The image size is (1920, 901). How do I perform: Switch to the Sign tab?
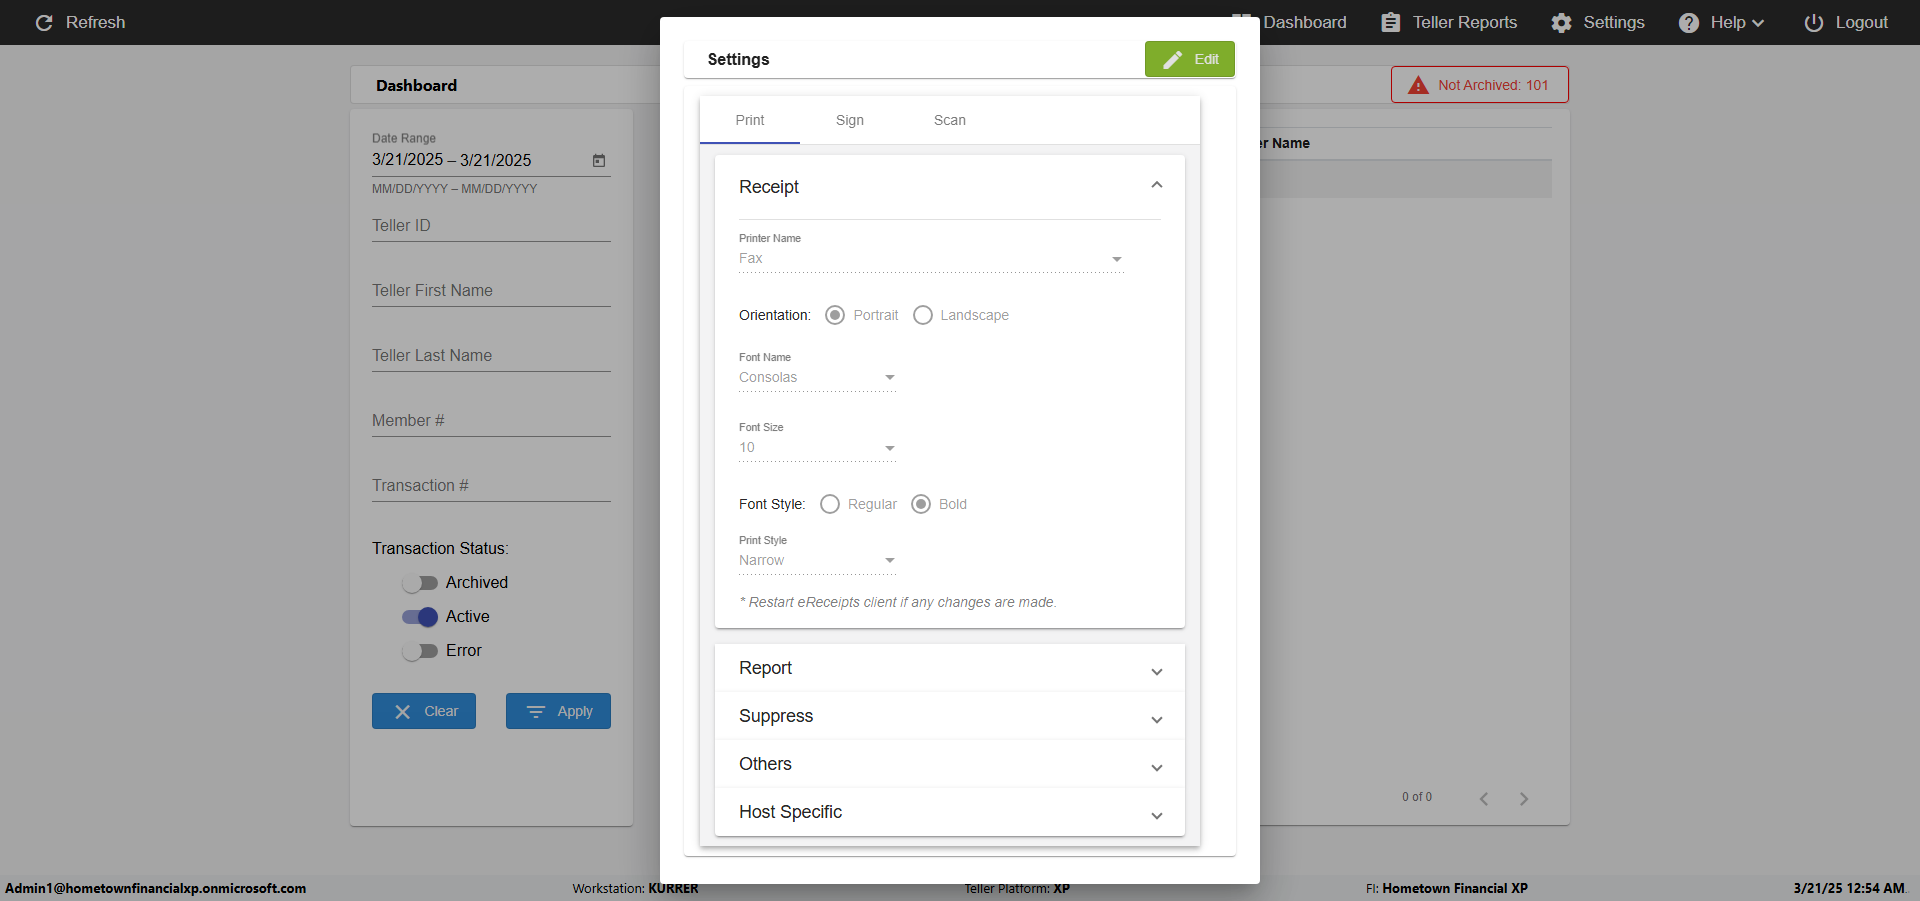[850, 120]
